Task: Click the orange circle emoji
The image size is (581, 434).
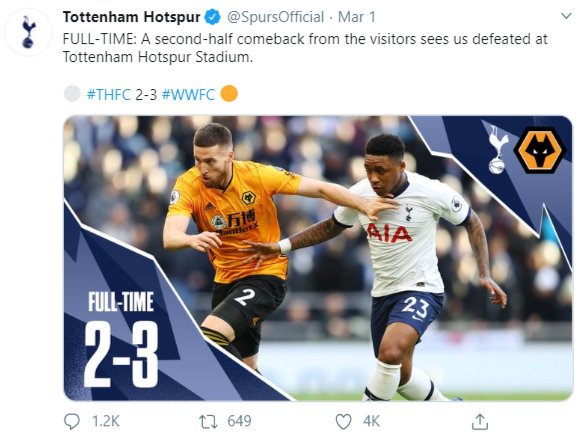Action: click(229, 93)
